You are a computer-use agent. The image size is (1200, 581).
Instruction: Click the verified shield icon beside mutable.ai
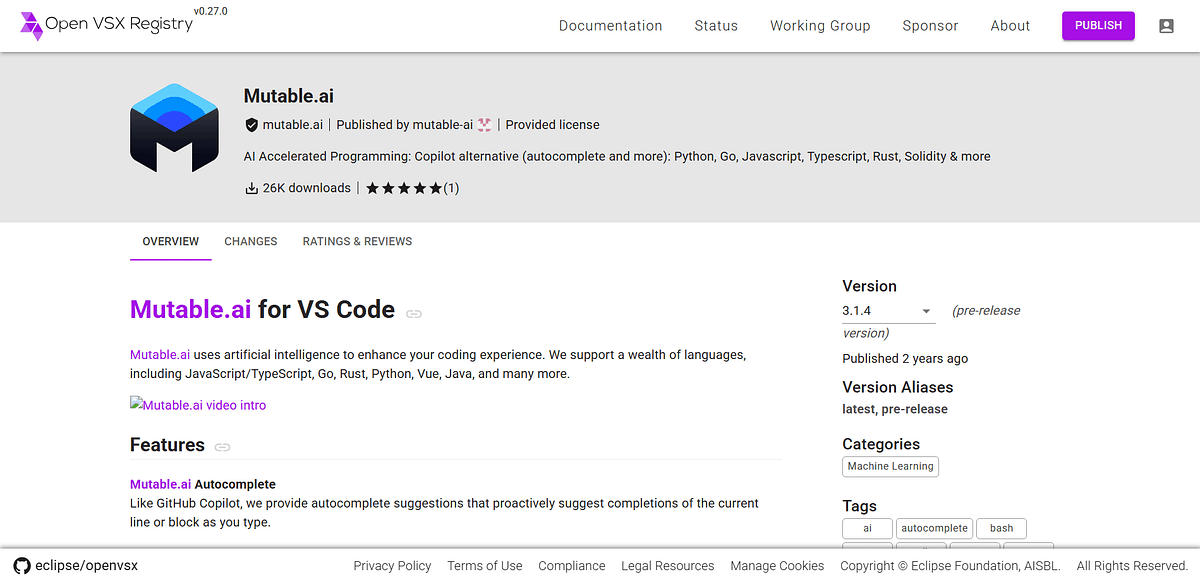point(252,125)
